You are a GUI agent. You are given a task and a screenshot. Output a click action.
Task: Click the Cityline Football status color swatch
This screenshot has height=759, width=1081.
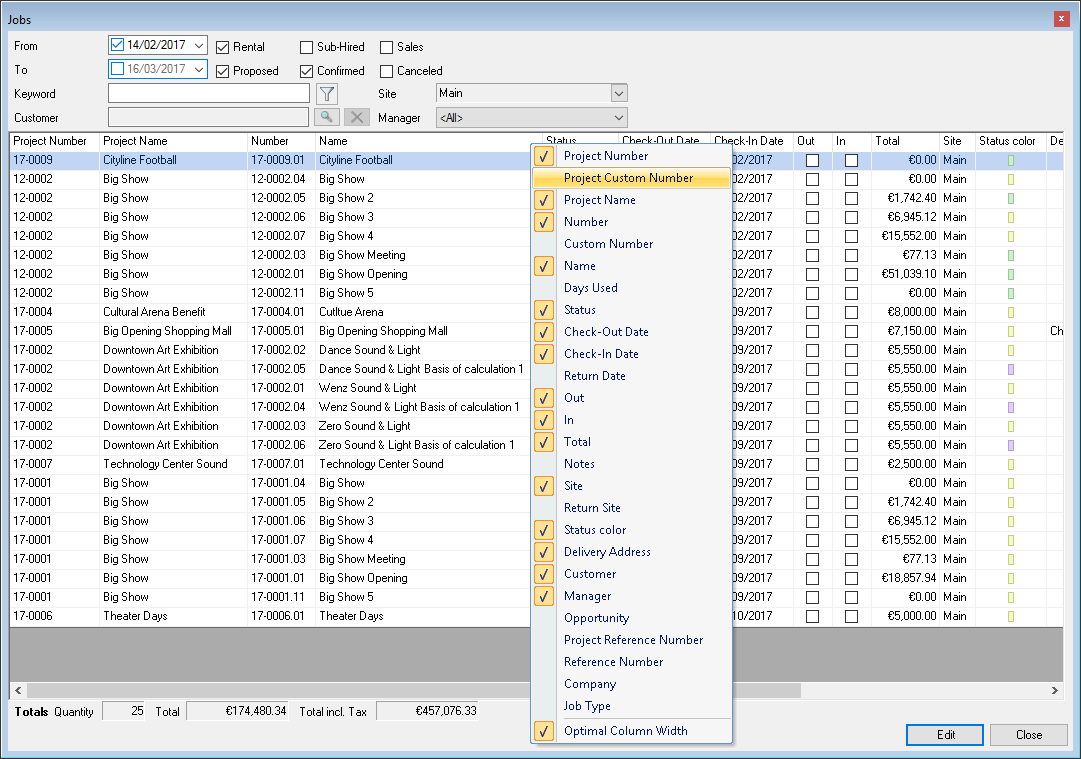click(1011, 160)
